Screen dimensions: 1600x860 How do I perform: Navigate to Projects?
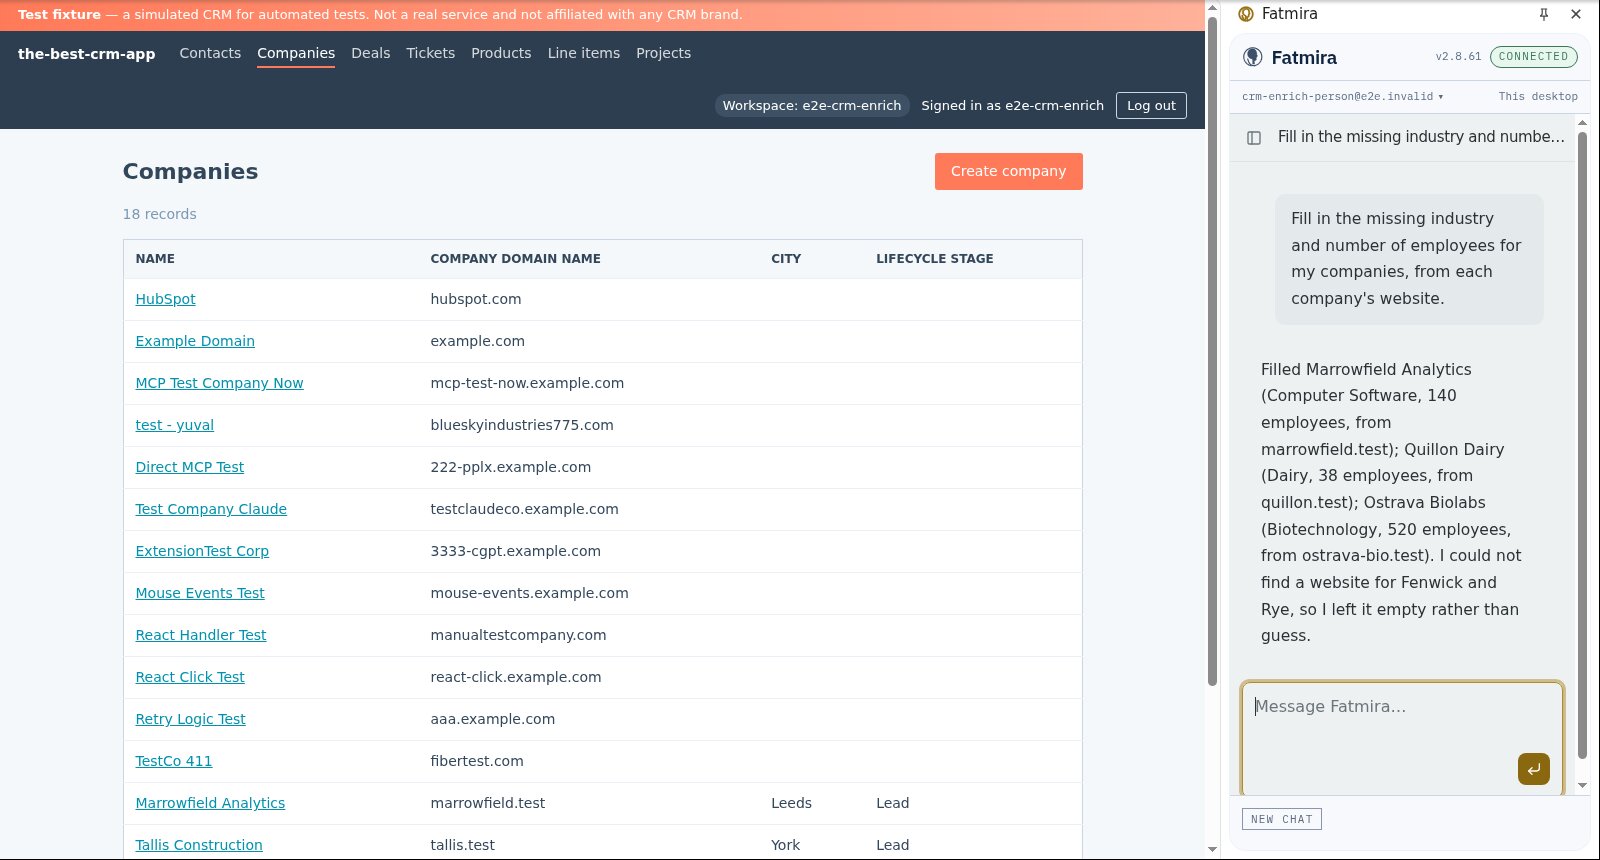(664, 53)
